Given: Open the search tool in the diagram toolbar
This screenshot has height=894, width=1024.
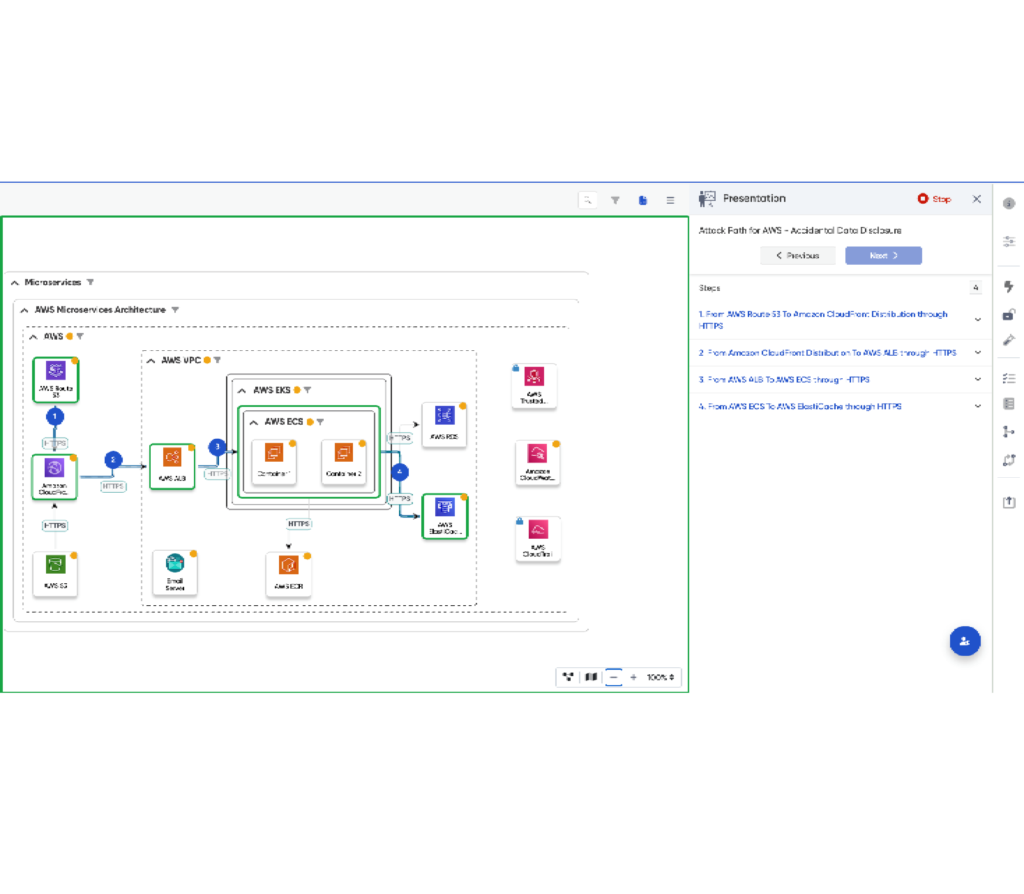Looking at the screenshot, I should click(x=588, y=200).
